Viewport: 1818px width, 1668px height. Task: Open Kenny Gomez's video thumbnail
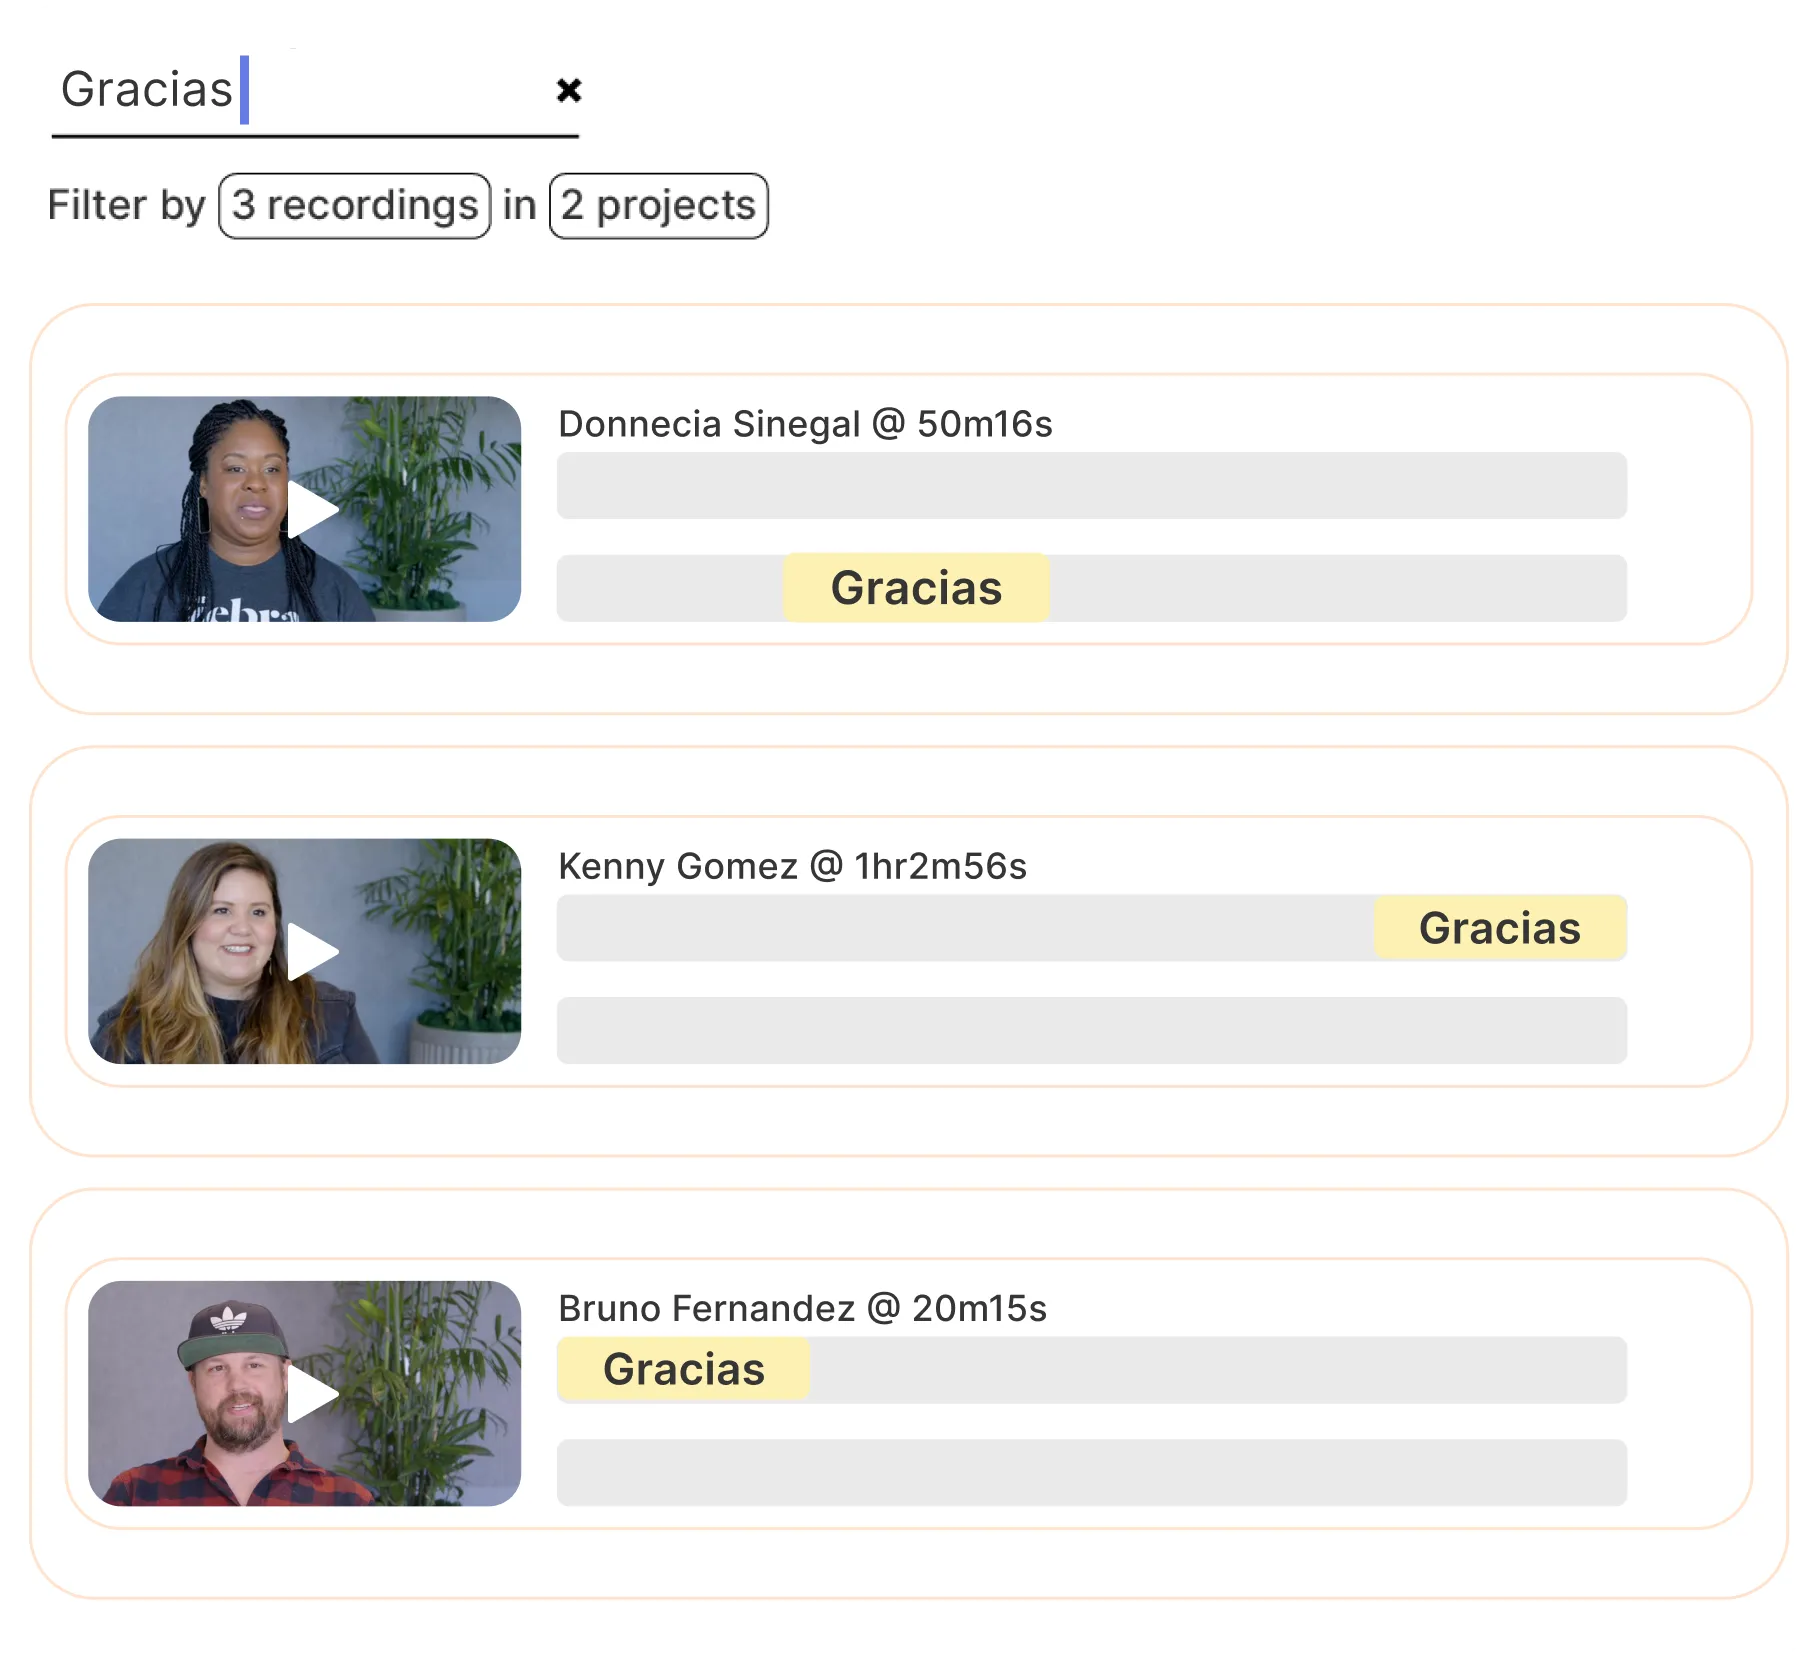coord(304,951)
